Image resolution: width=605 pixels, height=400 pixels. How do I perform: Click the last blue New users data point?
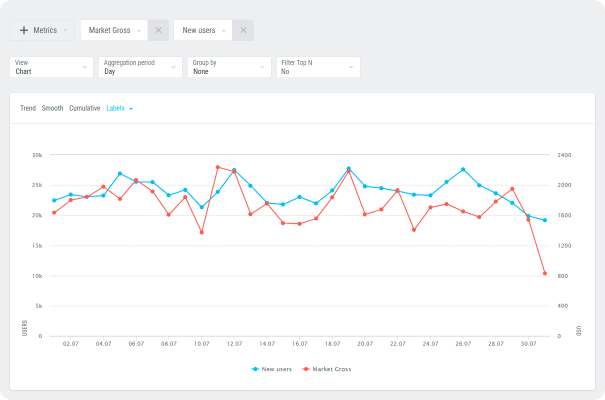tap(545, 220)
